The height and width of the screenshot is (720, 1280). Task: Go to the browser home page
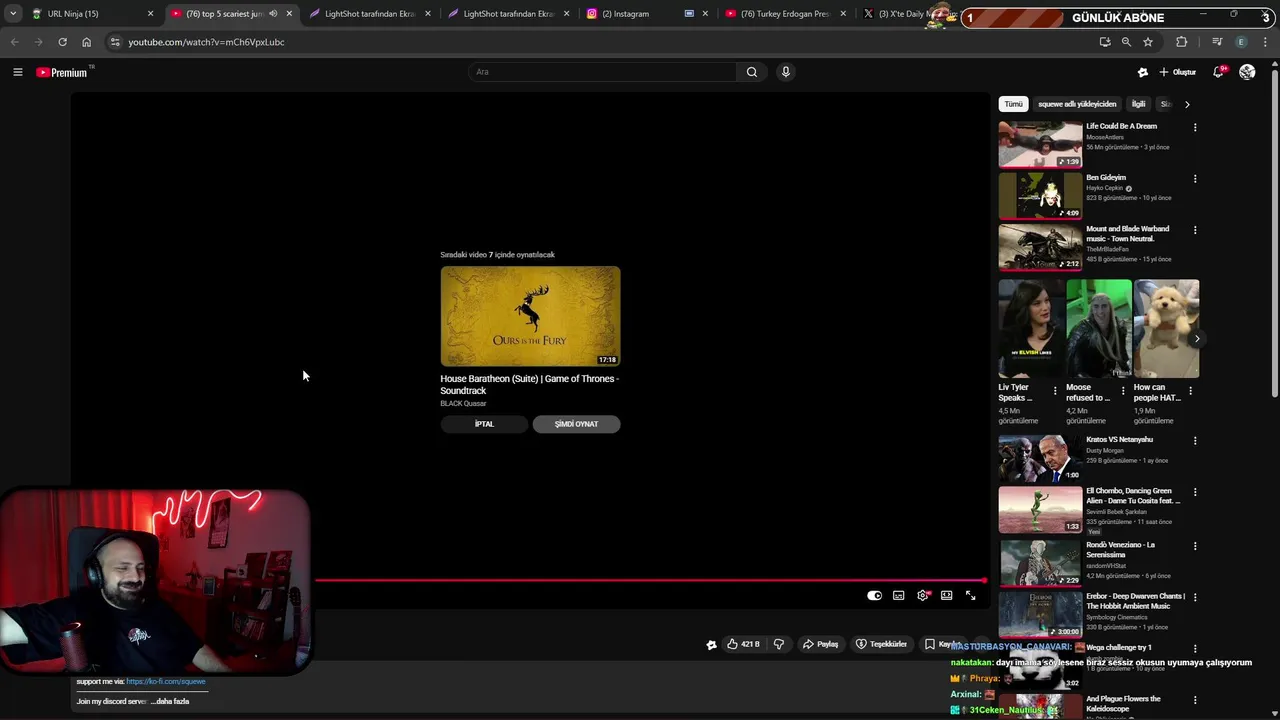86,42
